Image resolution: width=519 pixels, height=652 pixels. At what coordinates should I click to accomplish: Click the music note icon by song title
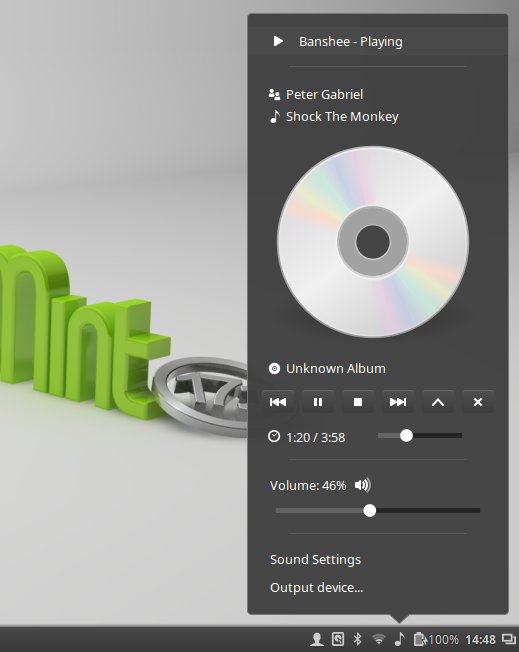pyautogui.click(x=274, y=116)
